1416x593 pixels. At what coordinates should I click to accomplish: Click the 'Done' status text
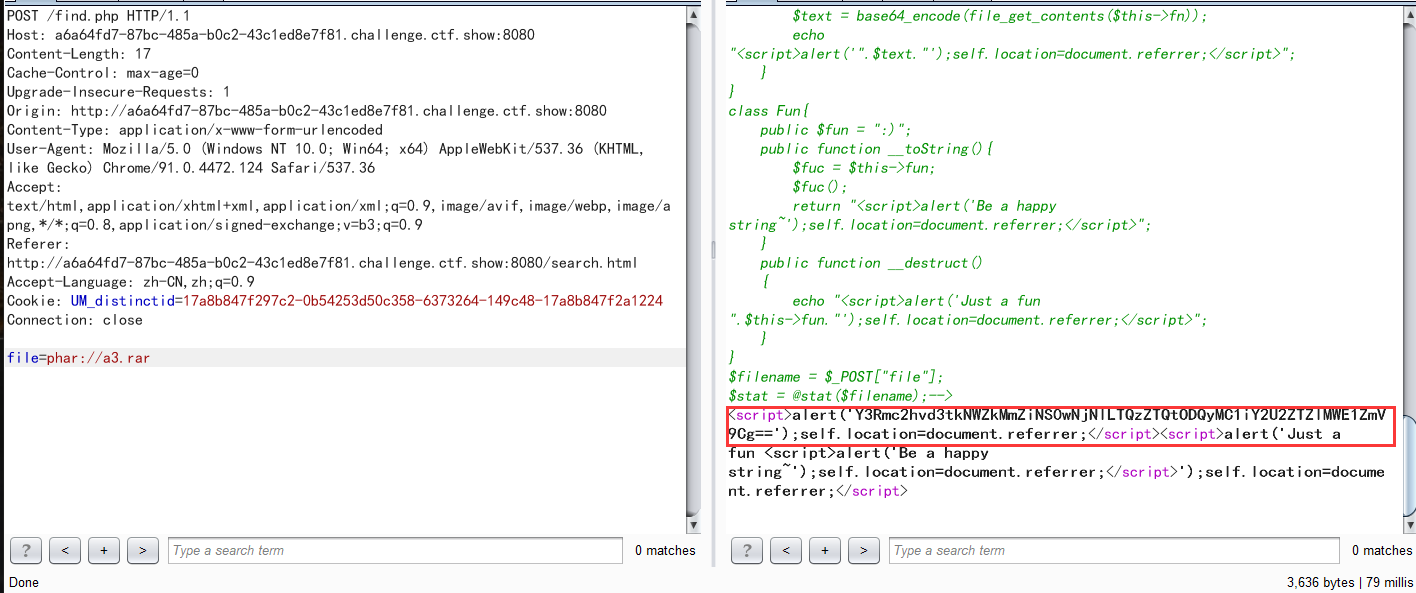point(23,582)
